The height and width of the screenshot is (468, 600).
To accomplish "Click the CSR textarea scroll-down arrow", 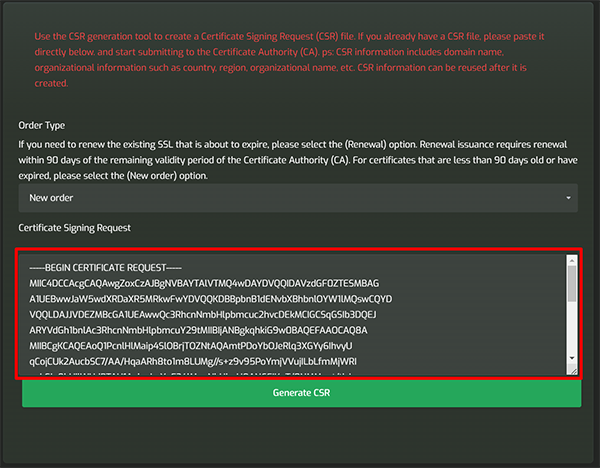I will tap(572, 358).
